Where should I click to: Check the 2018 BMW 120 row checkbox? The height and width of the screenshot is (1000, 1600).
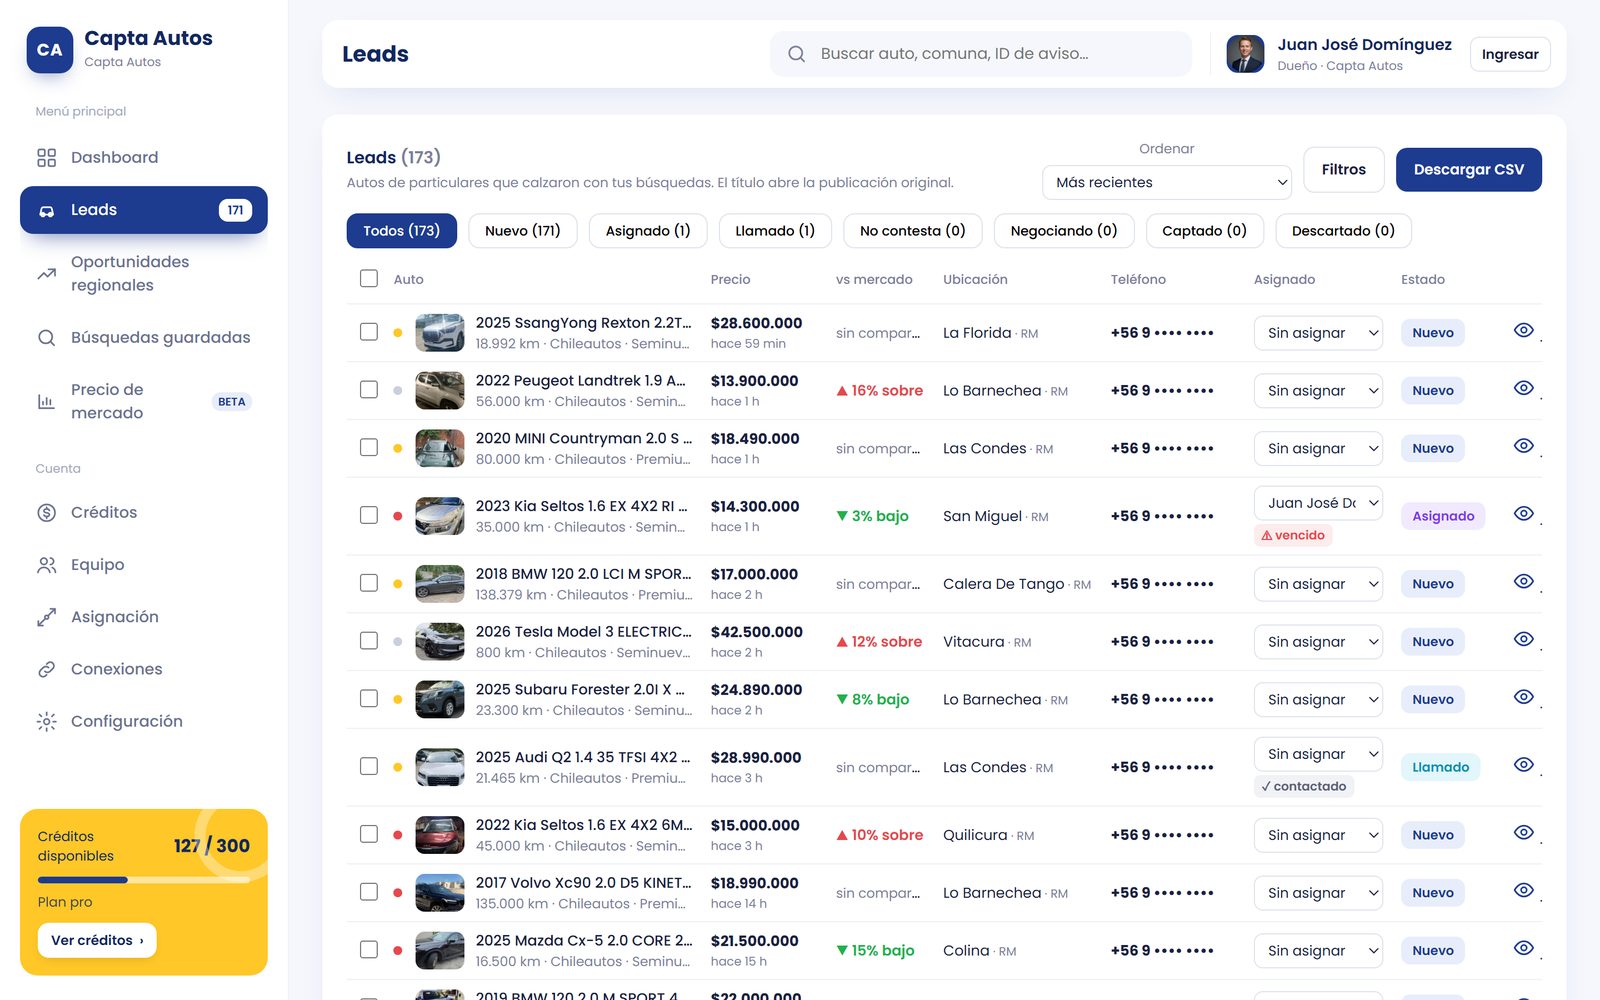click(369, 583)
